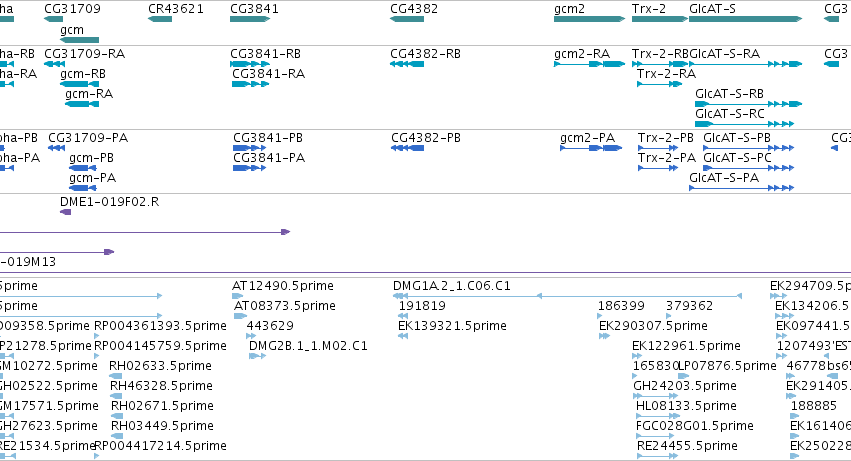Image resolution: width=851 pixels, height=461 pixels.
Task: Select the RP004361393.5prime EST label
Action: tap(161, 326)
